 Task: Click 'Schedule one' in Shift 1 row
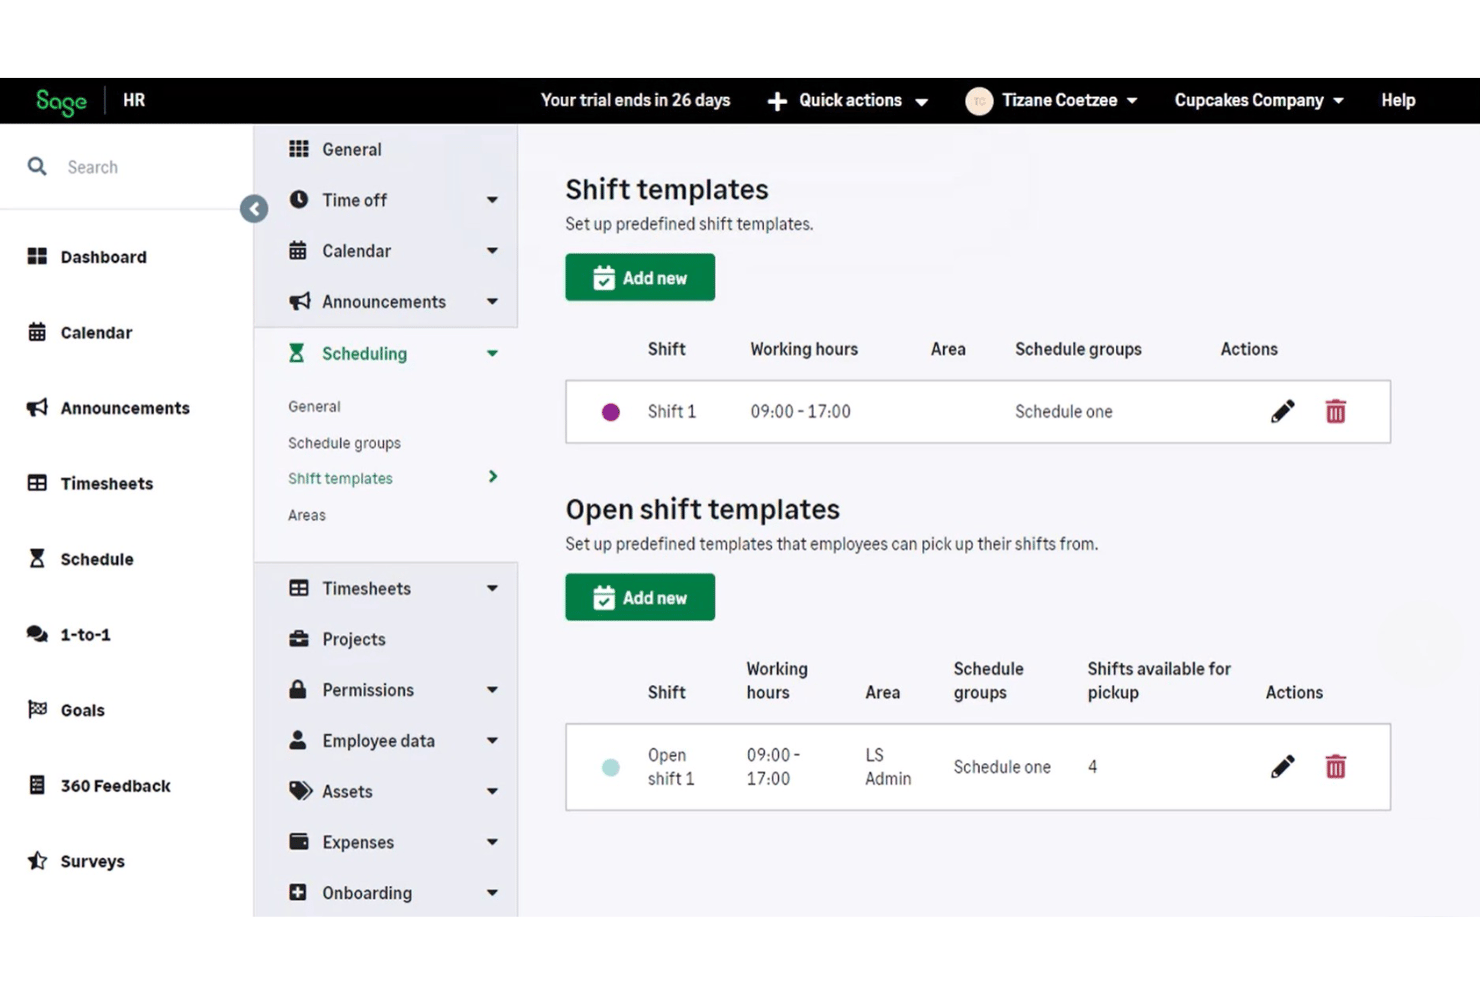click(1063, 412)
